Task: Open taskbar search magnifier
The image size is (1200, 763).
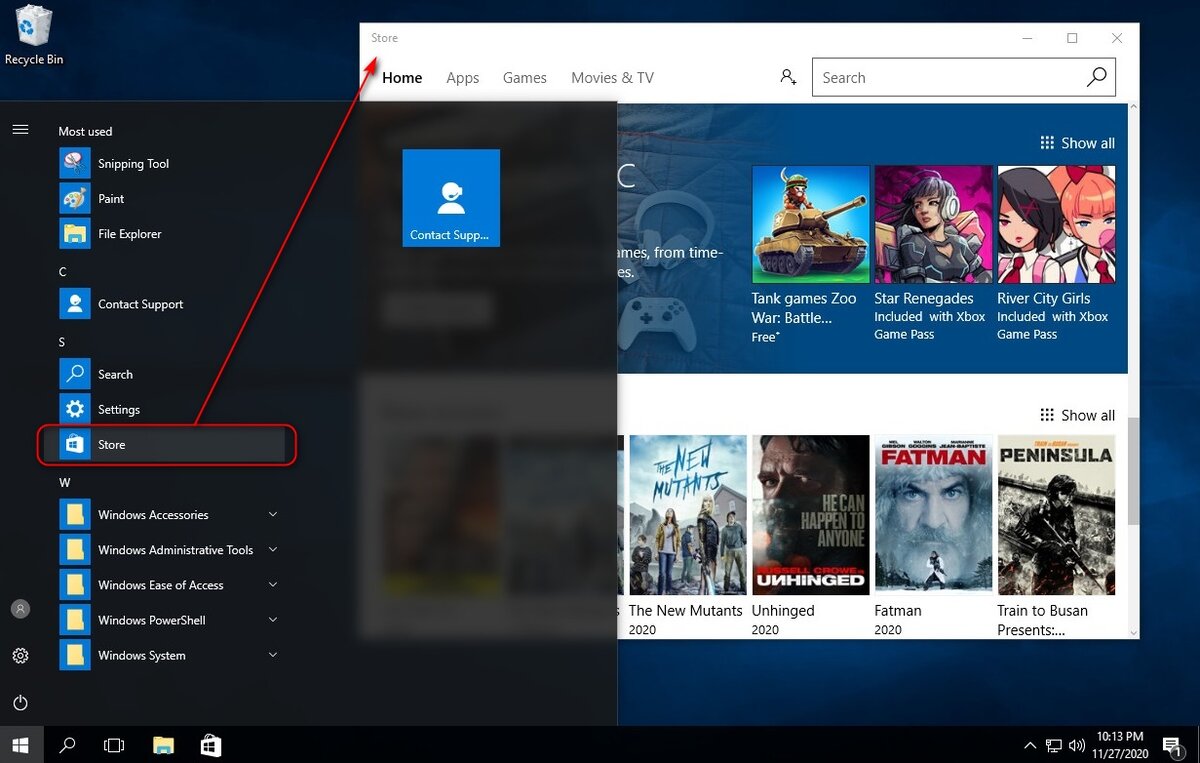Action: click(x=67, y=745)
